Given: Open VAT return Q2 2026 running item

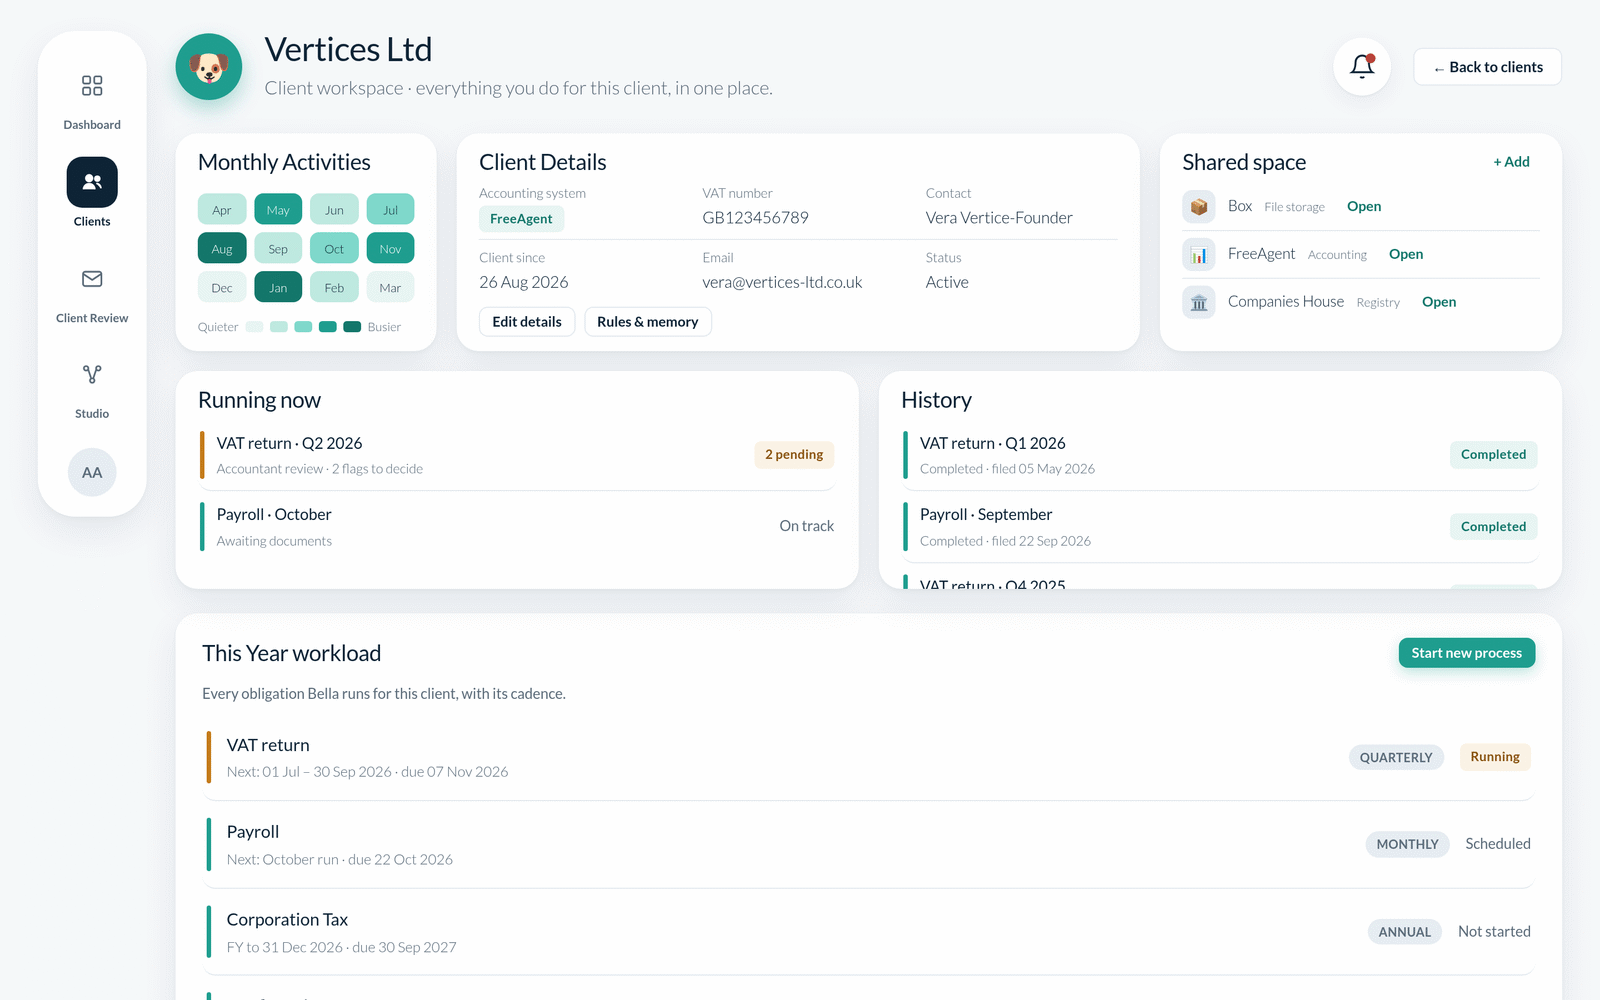Looking at the screenshot, I should pos(517,455).
